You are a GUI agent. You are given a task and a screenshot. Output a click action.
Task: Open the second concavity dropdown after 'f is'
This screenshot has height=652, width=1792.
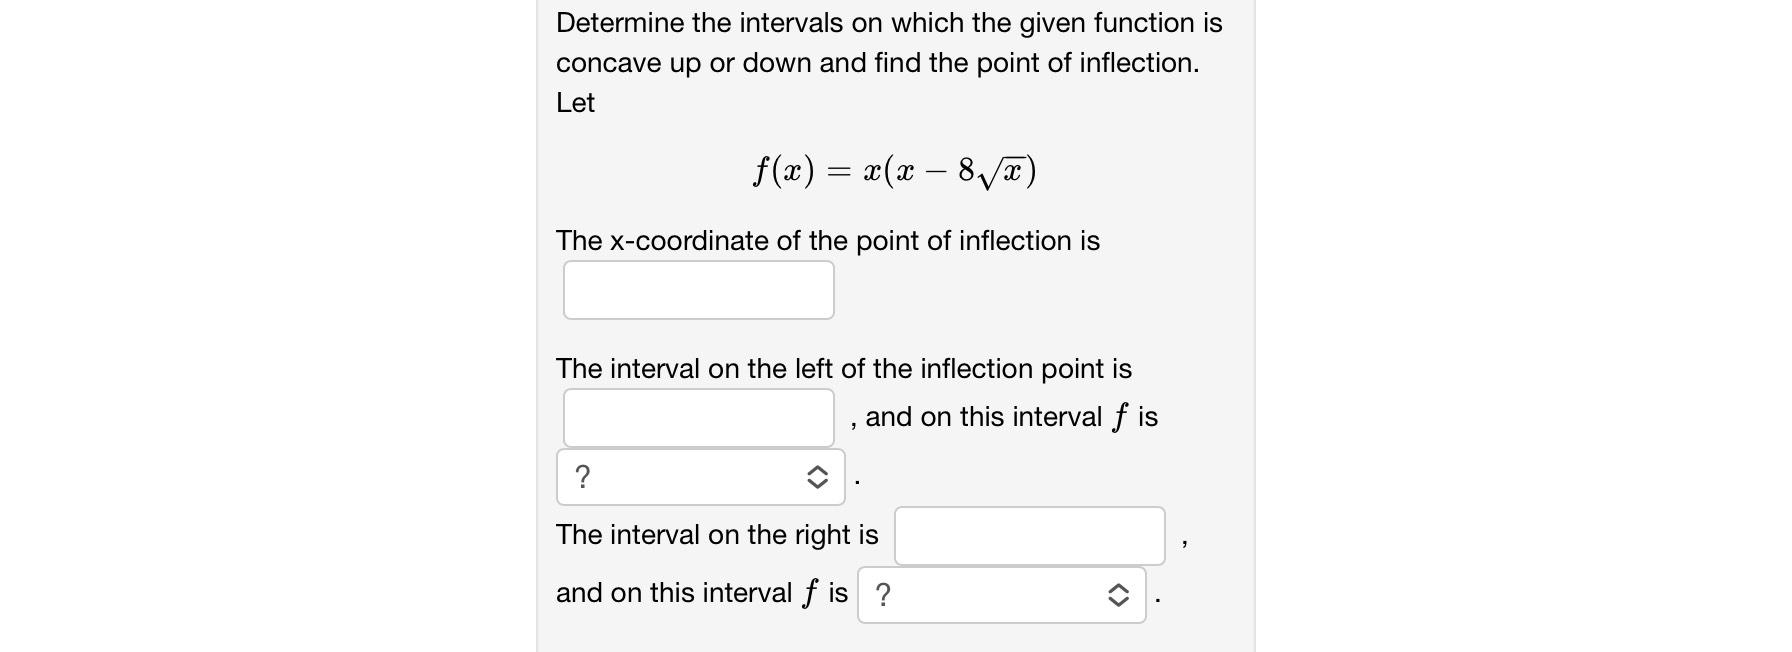point(1000,594)
